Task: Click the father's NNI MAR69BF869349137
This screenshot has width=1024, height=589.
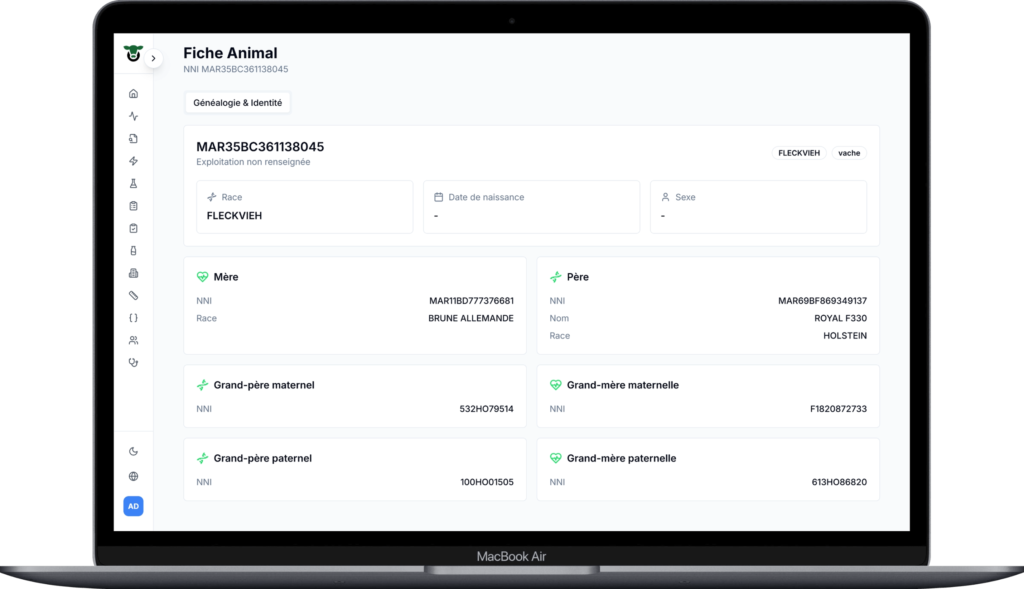Action: coord(822,301)
